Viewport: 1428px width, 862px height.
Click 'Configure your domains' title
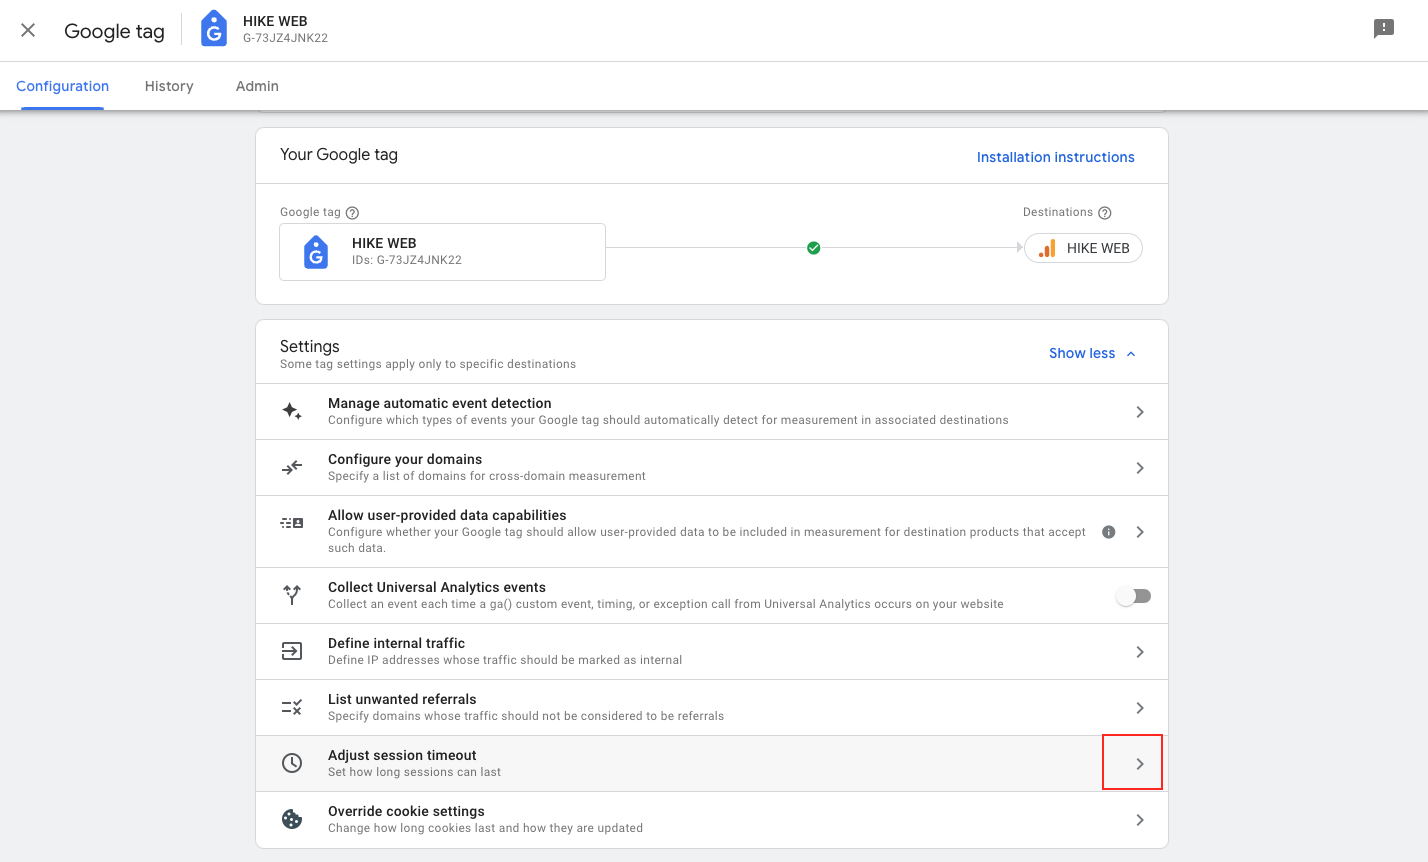[405, 459]
